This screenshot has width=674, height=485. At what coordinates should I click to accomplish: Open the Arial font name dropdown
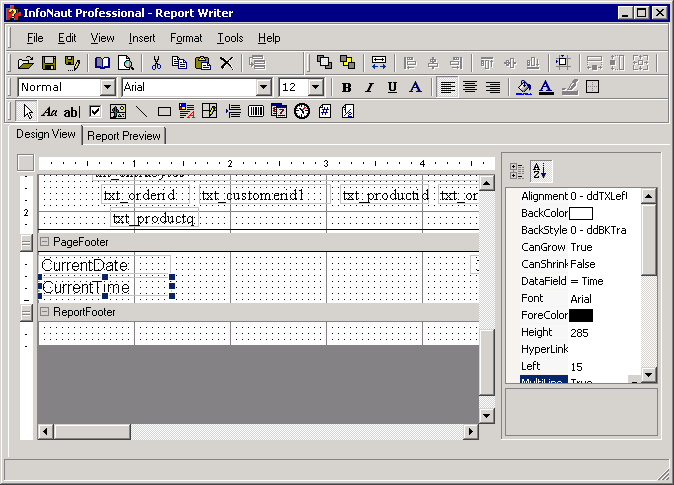click(263, 87)
